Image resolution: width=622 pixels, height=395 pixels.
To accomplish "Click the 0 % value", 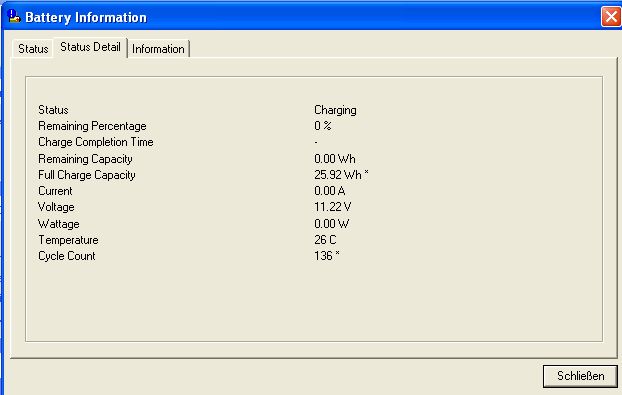I will point(323,126).
